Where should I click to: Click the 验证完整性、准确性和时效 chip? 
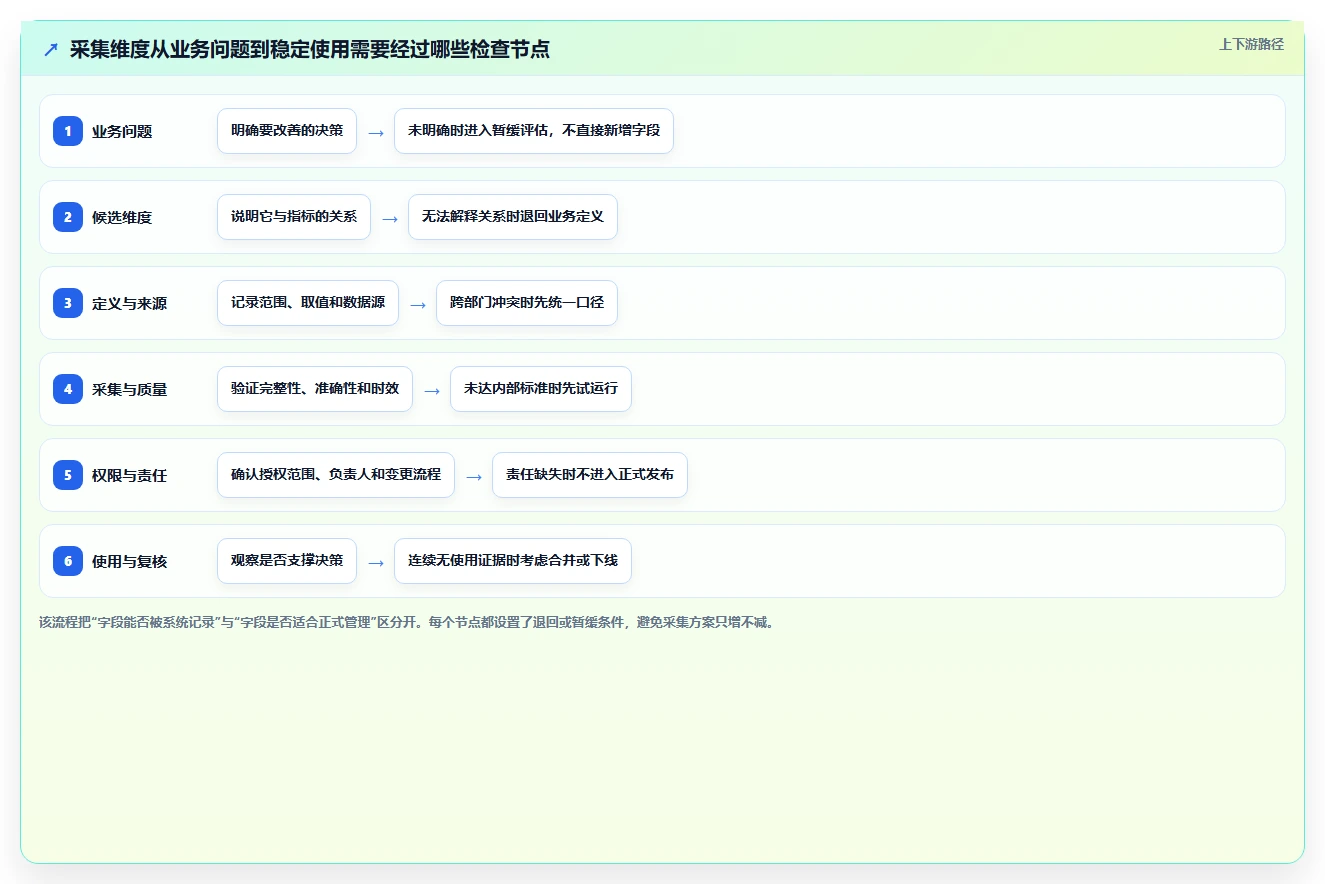tap(315, 389)
